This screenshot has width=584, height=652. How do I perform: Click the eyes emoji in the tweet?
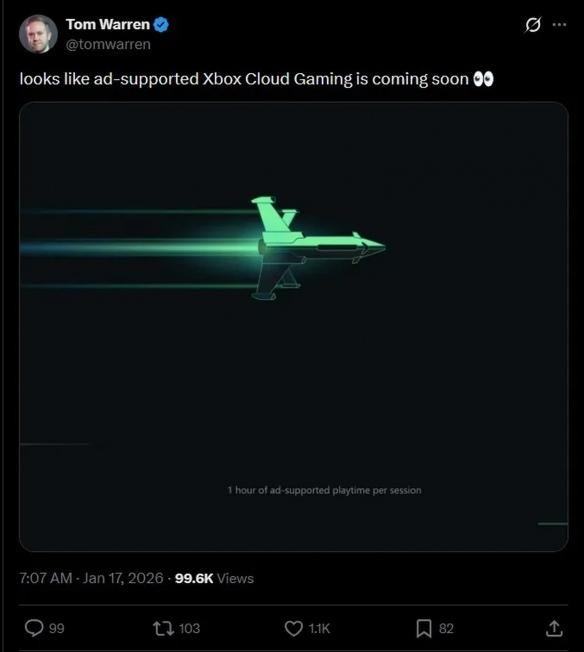click(x=484, y=79)
